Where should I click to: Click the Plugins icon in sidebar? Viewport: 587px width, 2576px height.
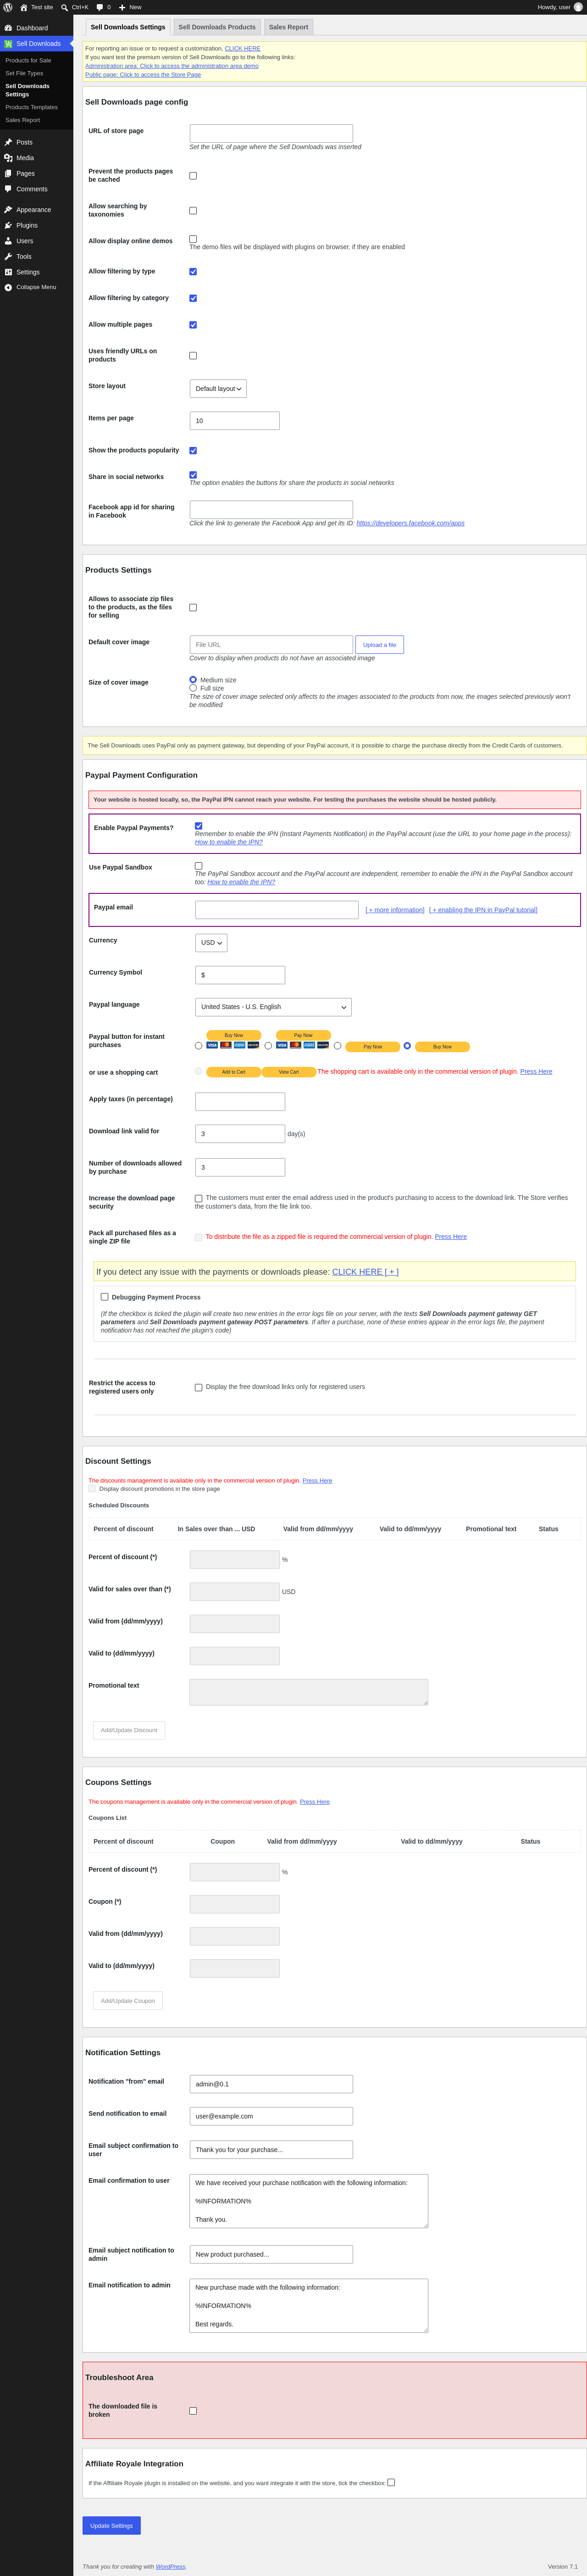(x=8, y=225)
